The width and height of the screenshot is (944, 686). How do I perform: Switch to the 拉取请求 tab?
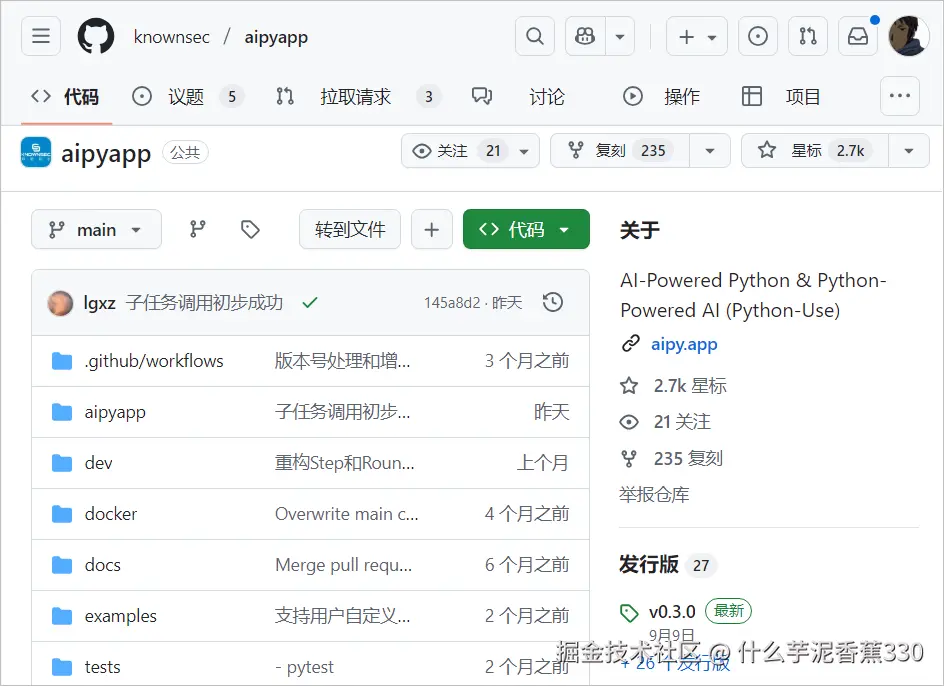click(x=358, y=96)
